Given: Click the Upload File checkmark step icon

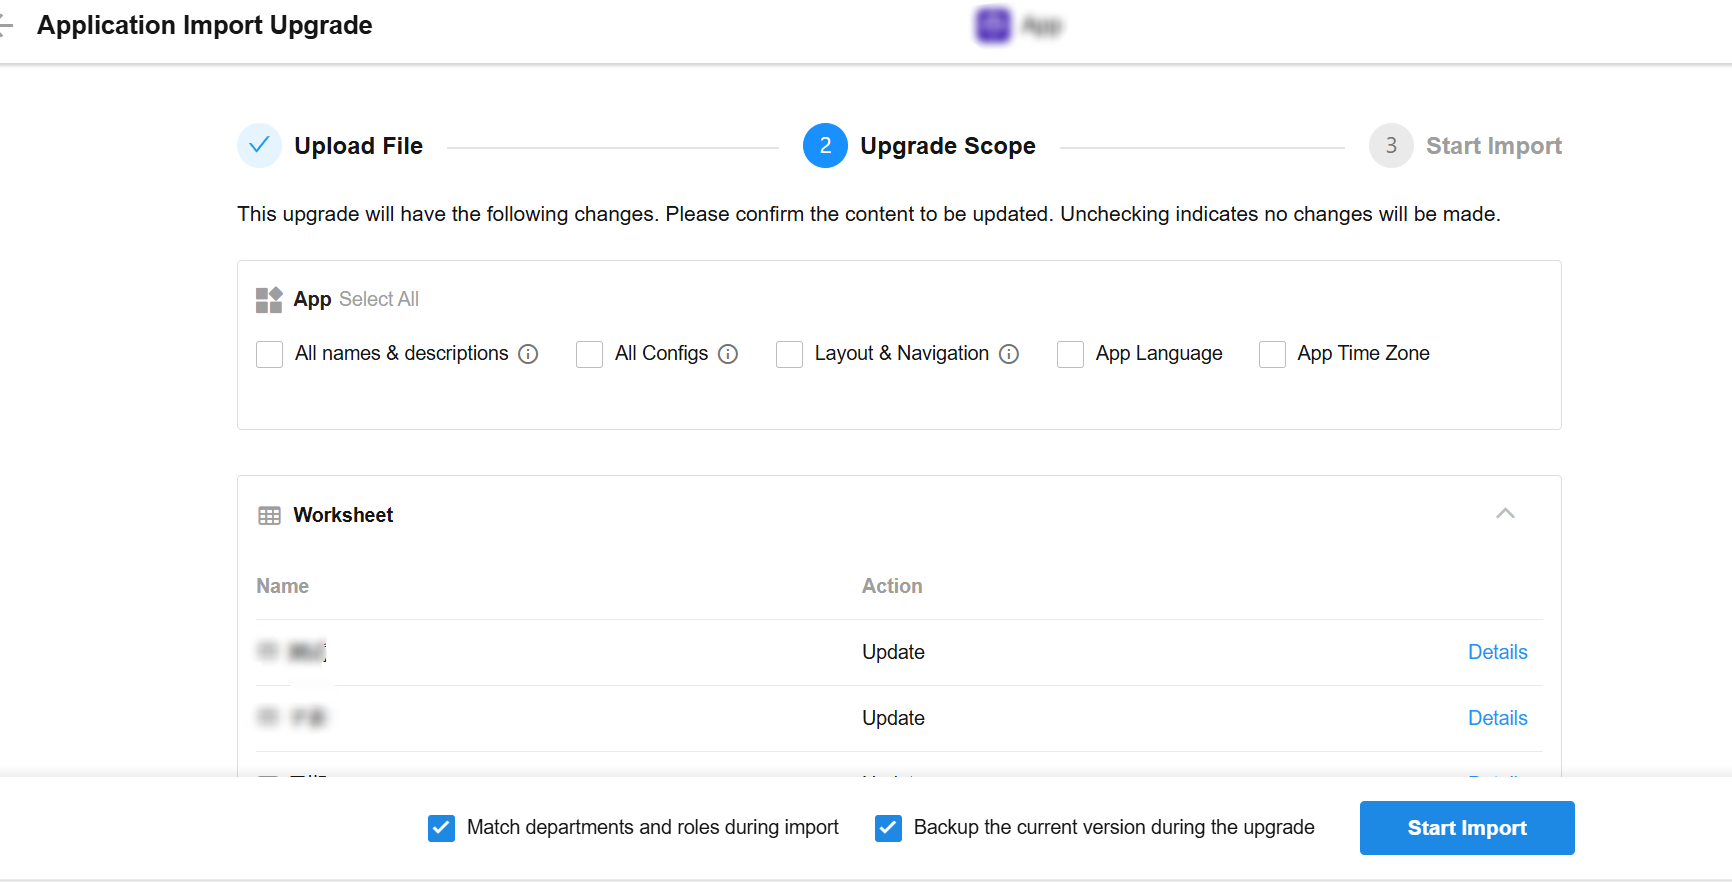Looking at the screenshot, I should [x=259, y=146].
